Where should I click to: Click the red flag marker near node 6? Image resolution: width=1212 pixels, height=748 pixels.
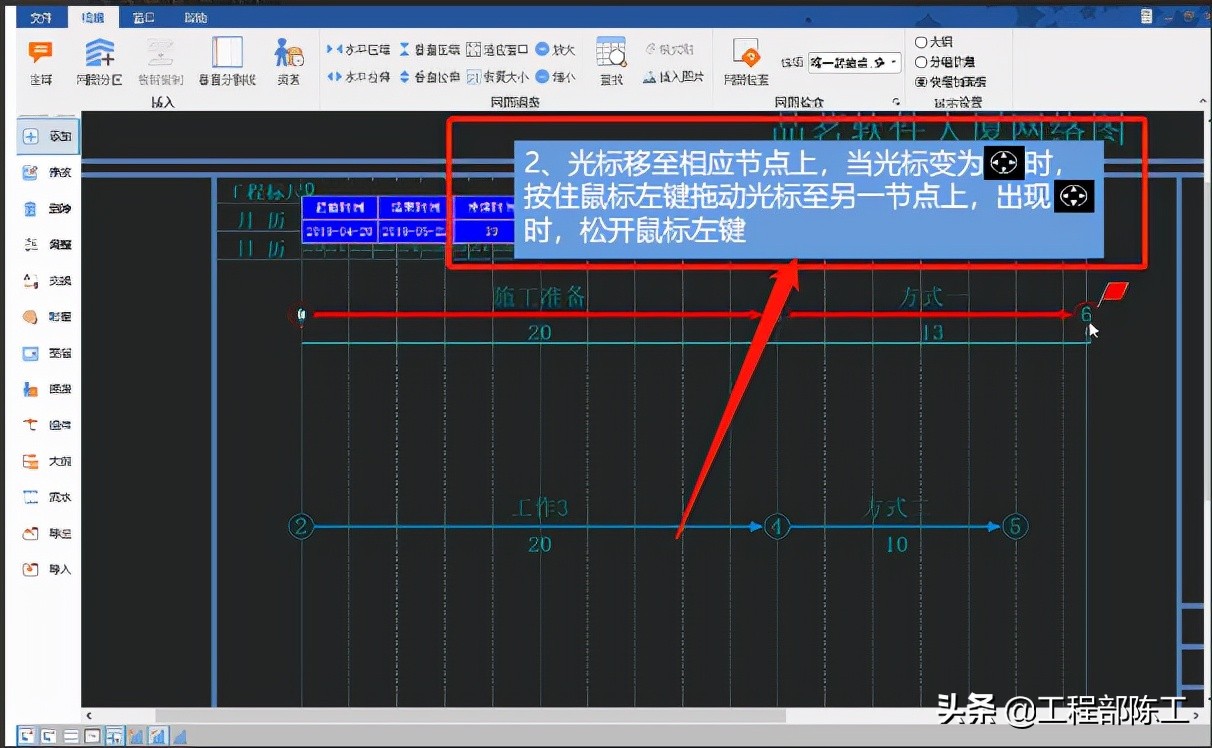[1113, 293]
